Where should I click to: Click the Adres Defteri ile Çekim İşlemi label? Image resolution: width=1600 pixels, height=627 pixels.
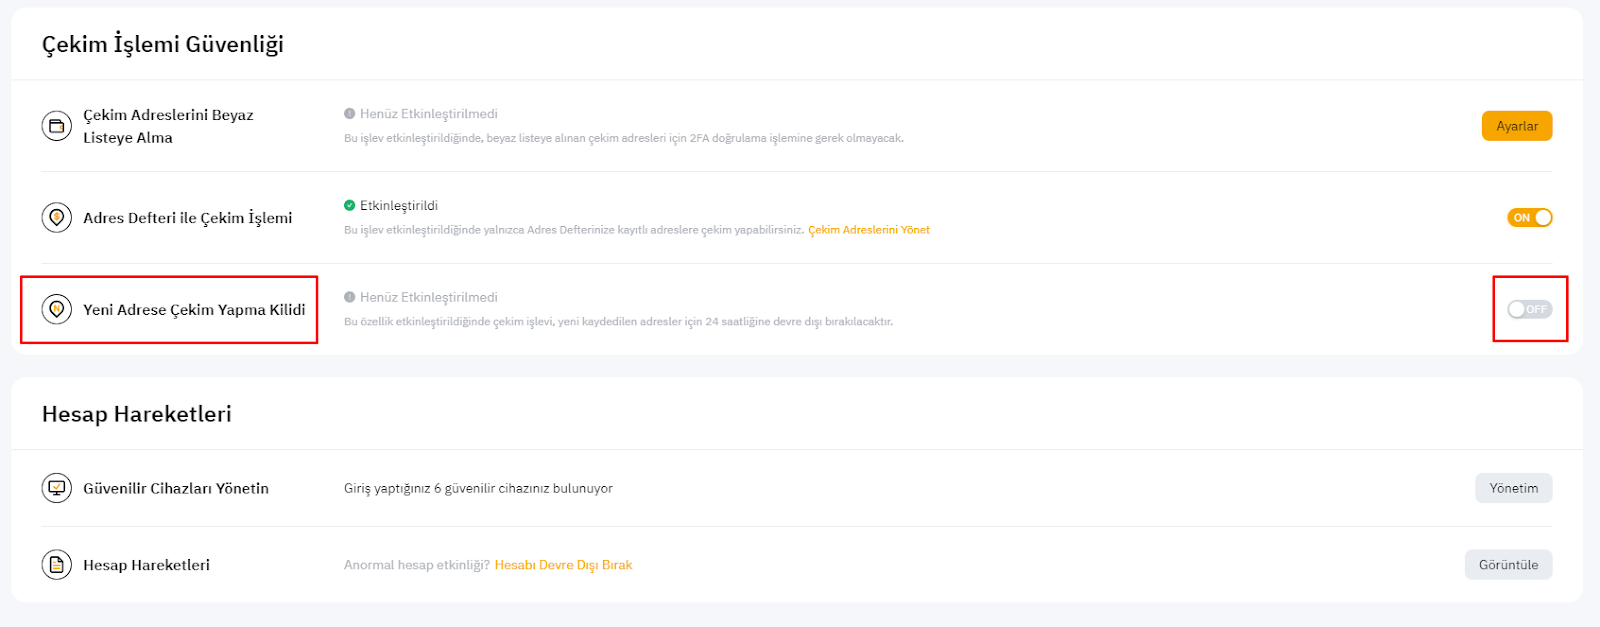(188, 218)
